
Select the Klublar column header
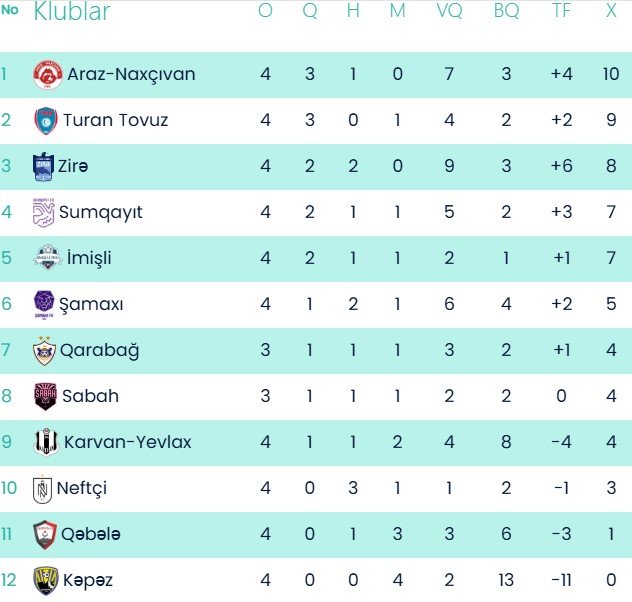[x=72, y=12]
